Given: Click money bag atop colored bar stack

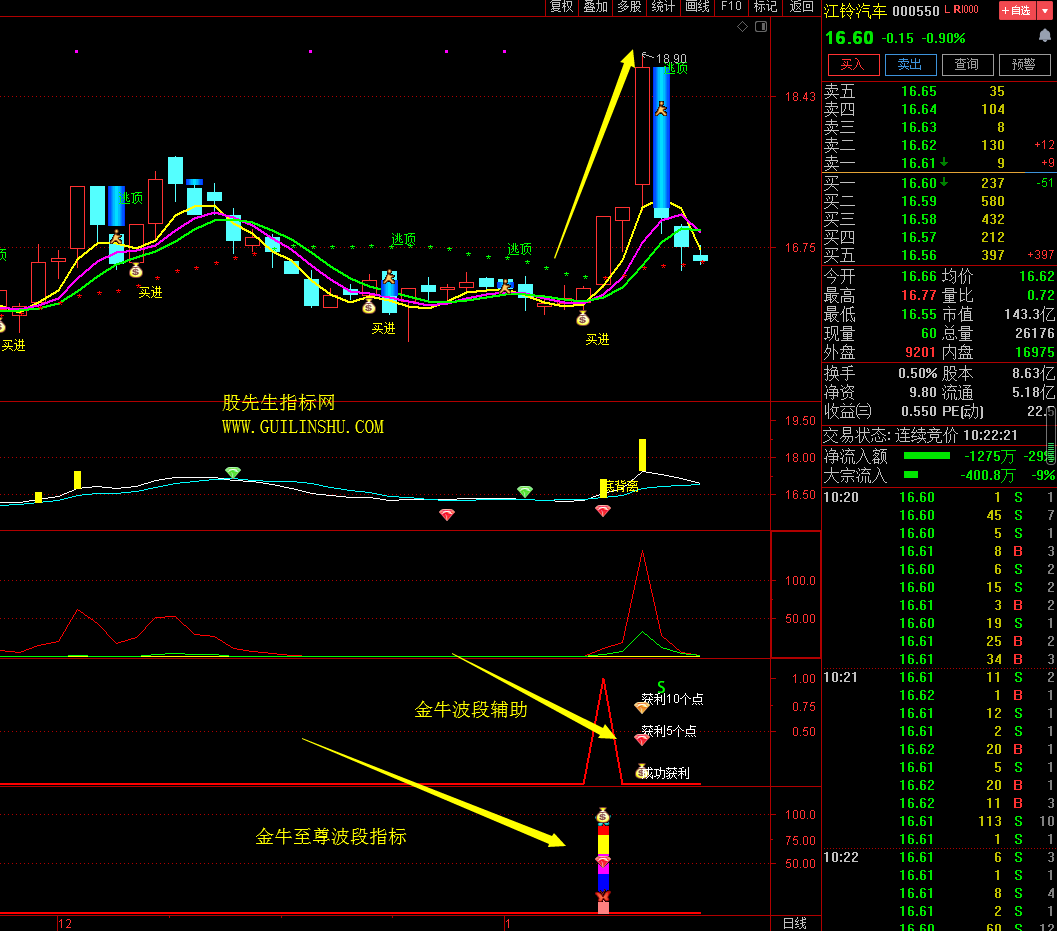Looking at the screenshot, I should tap(603, 815).
